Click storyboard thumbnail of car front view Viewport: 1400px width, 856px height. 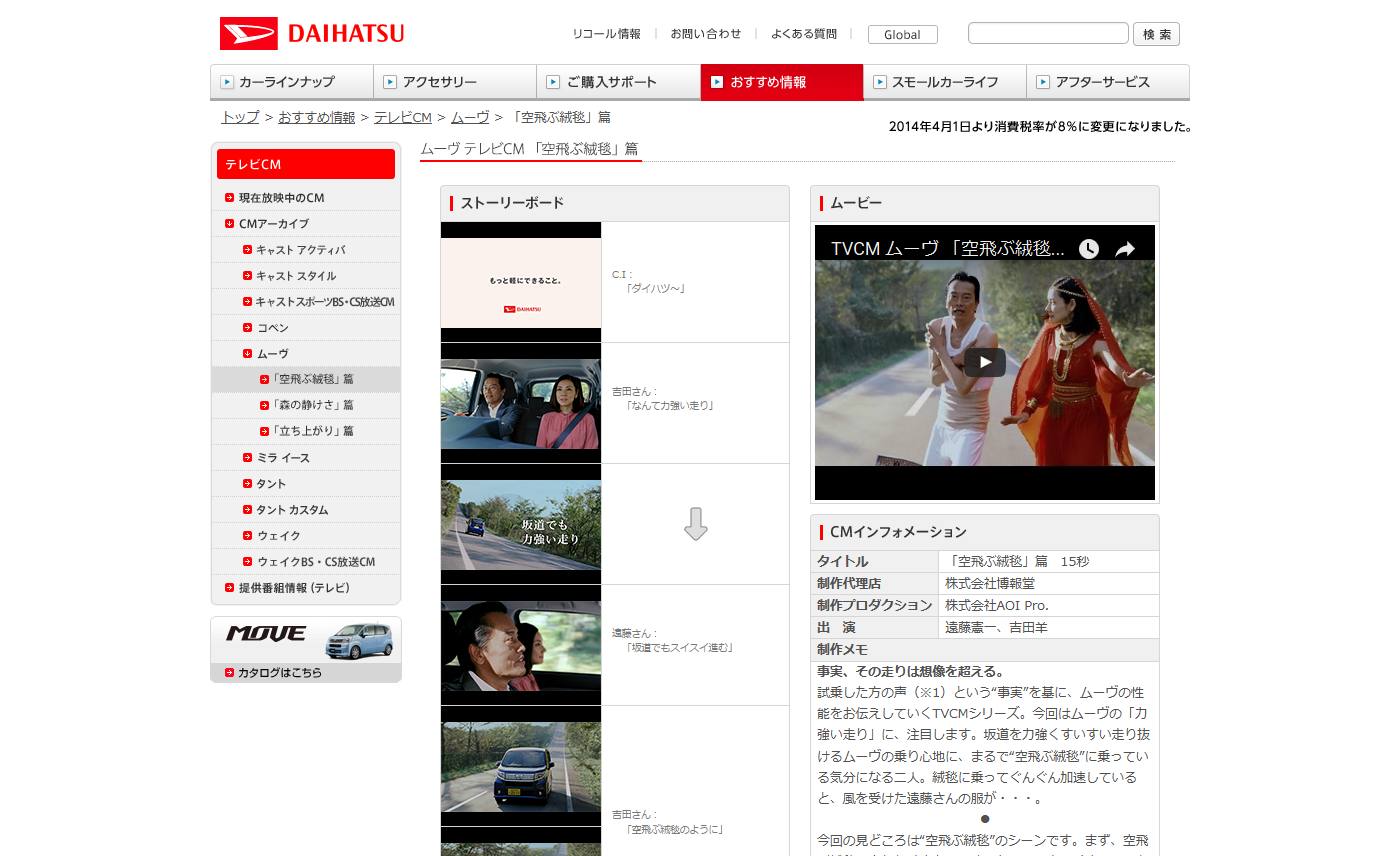(521, 766)
